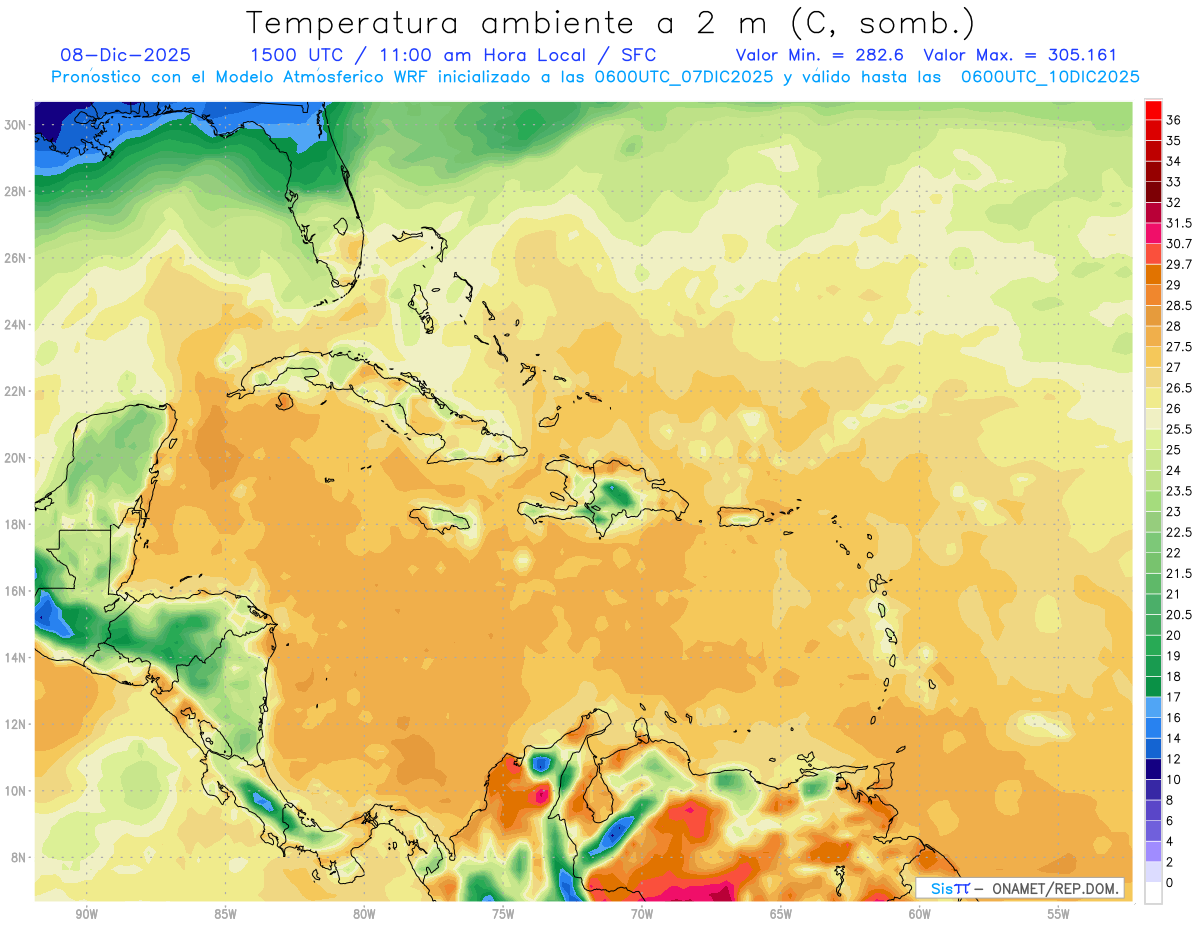Click the legend value '2'

coord(1170,862)
